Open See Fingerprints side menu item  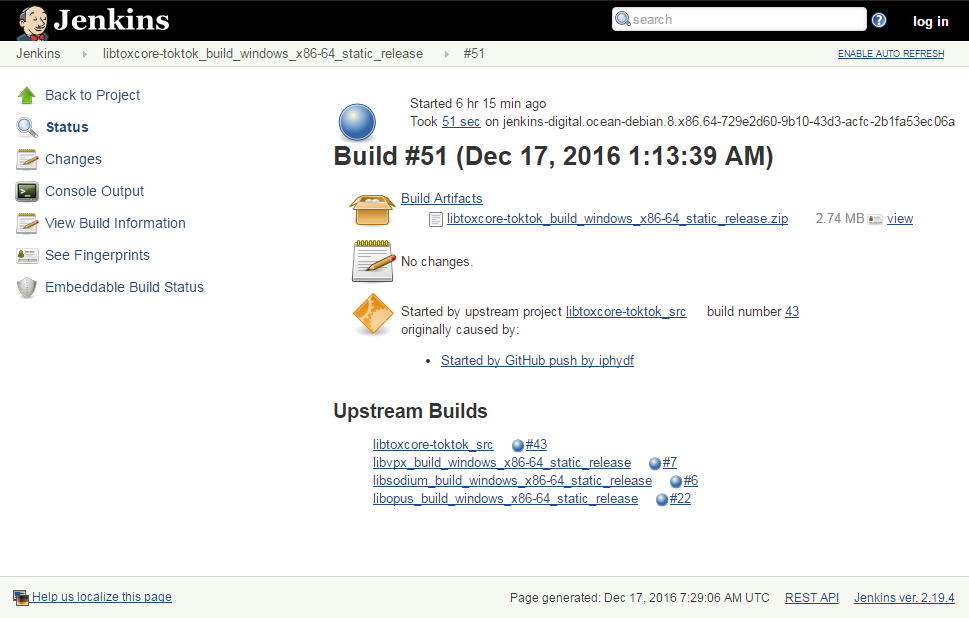(97, 256)
